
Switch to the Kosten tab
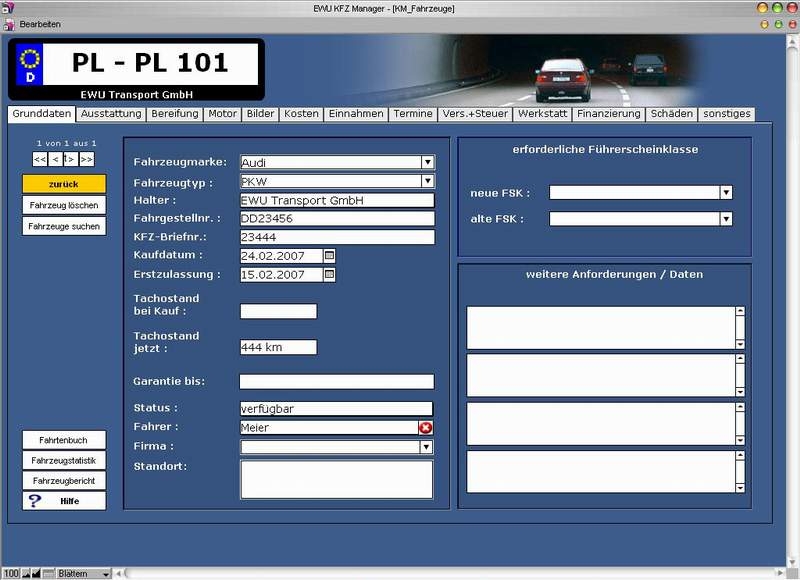[301, 114]
